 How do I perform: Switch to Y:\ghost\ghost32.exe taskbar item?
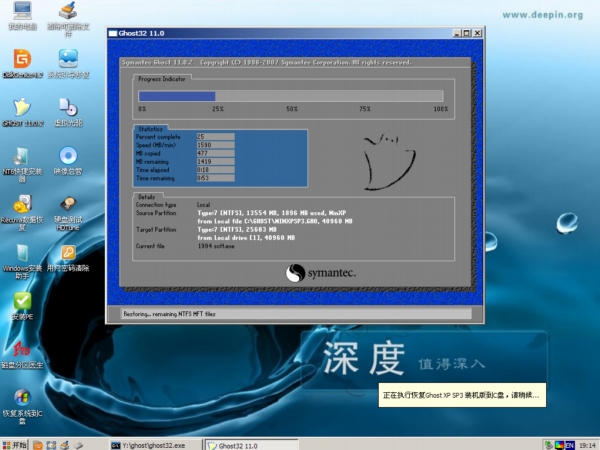pyautogui.click(x=155, y=445)
